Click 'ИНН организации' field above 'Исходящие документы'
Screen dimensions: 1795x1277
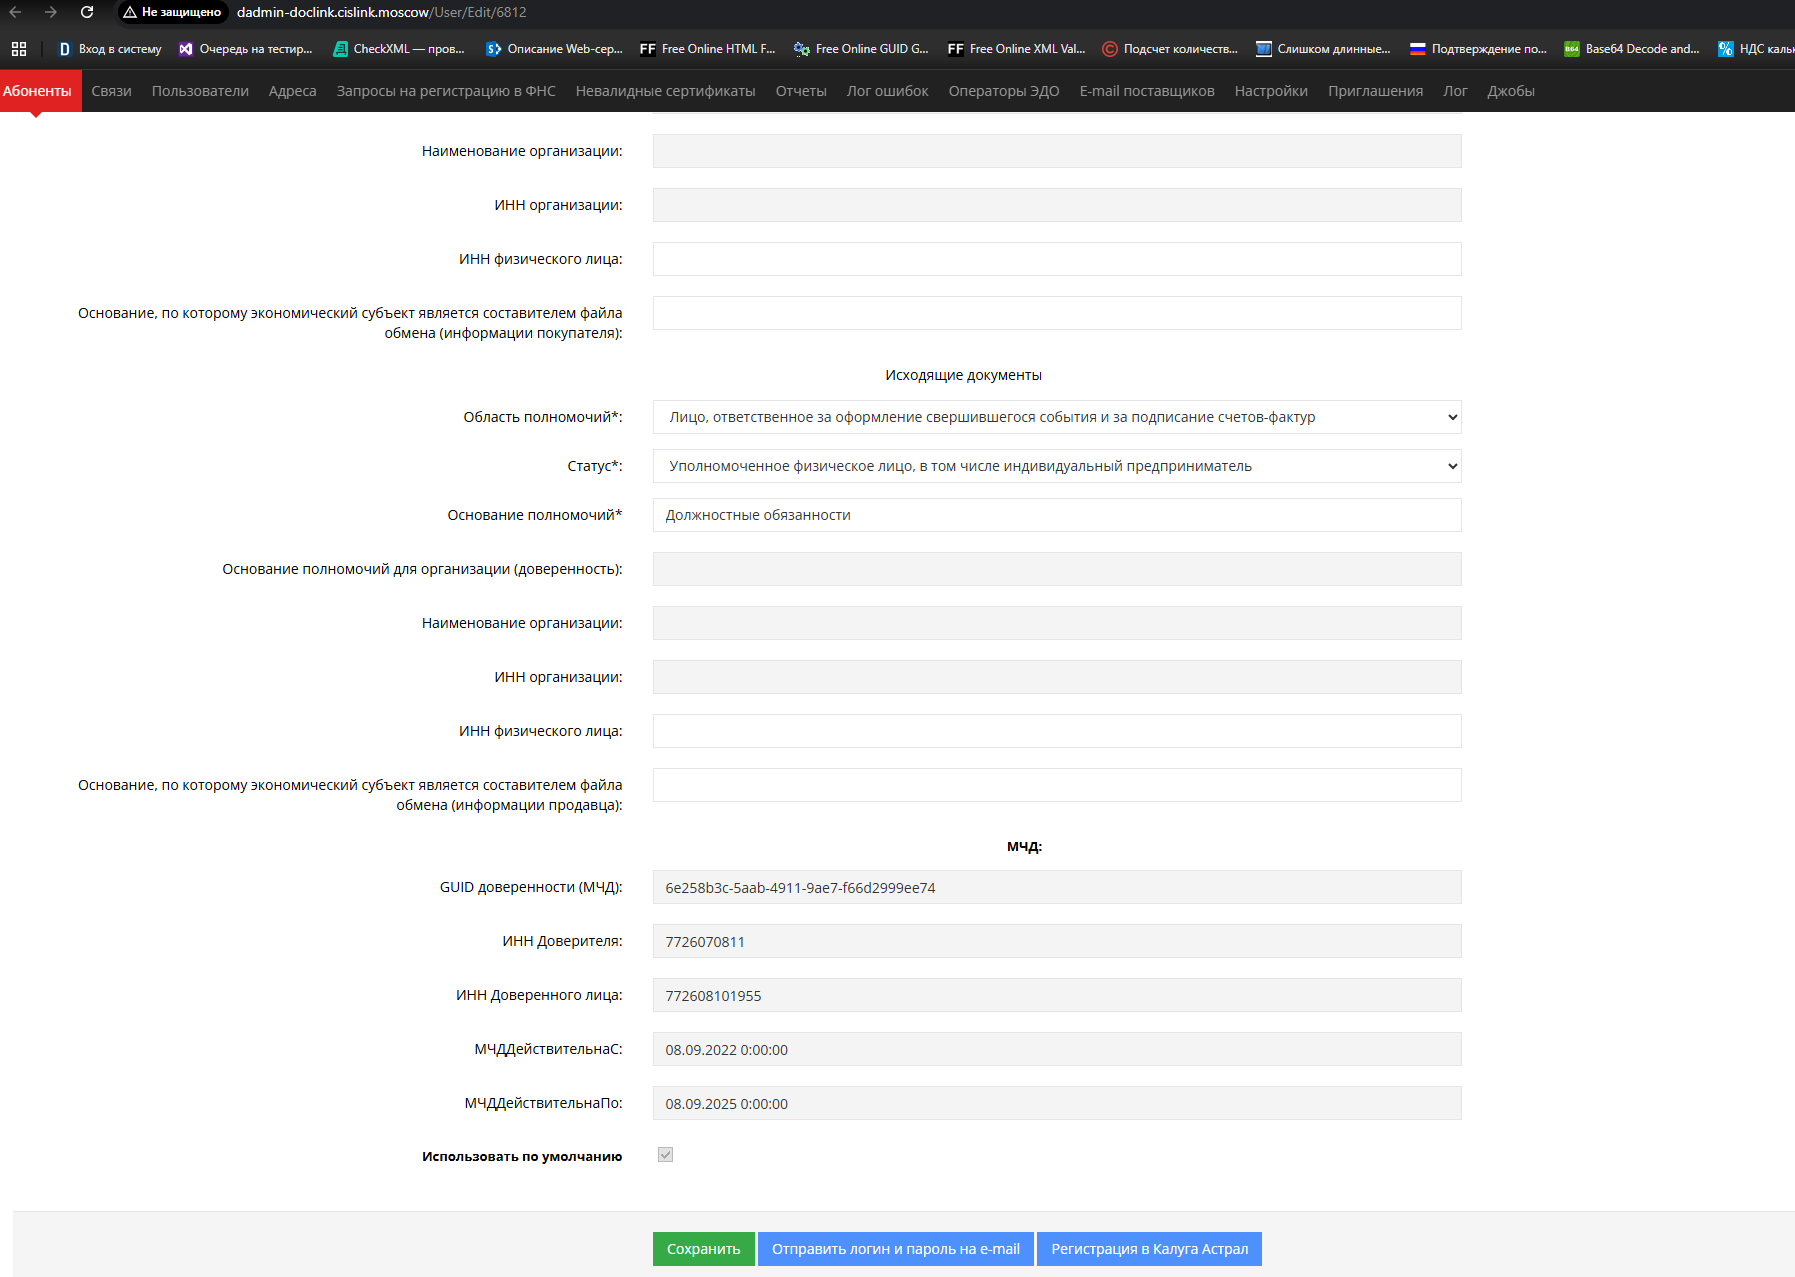(1057, 205)
